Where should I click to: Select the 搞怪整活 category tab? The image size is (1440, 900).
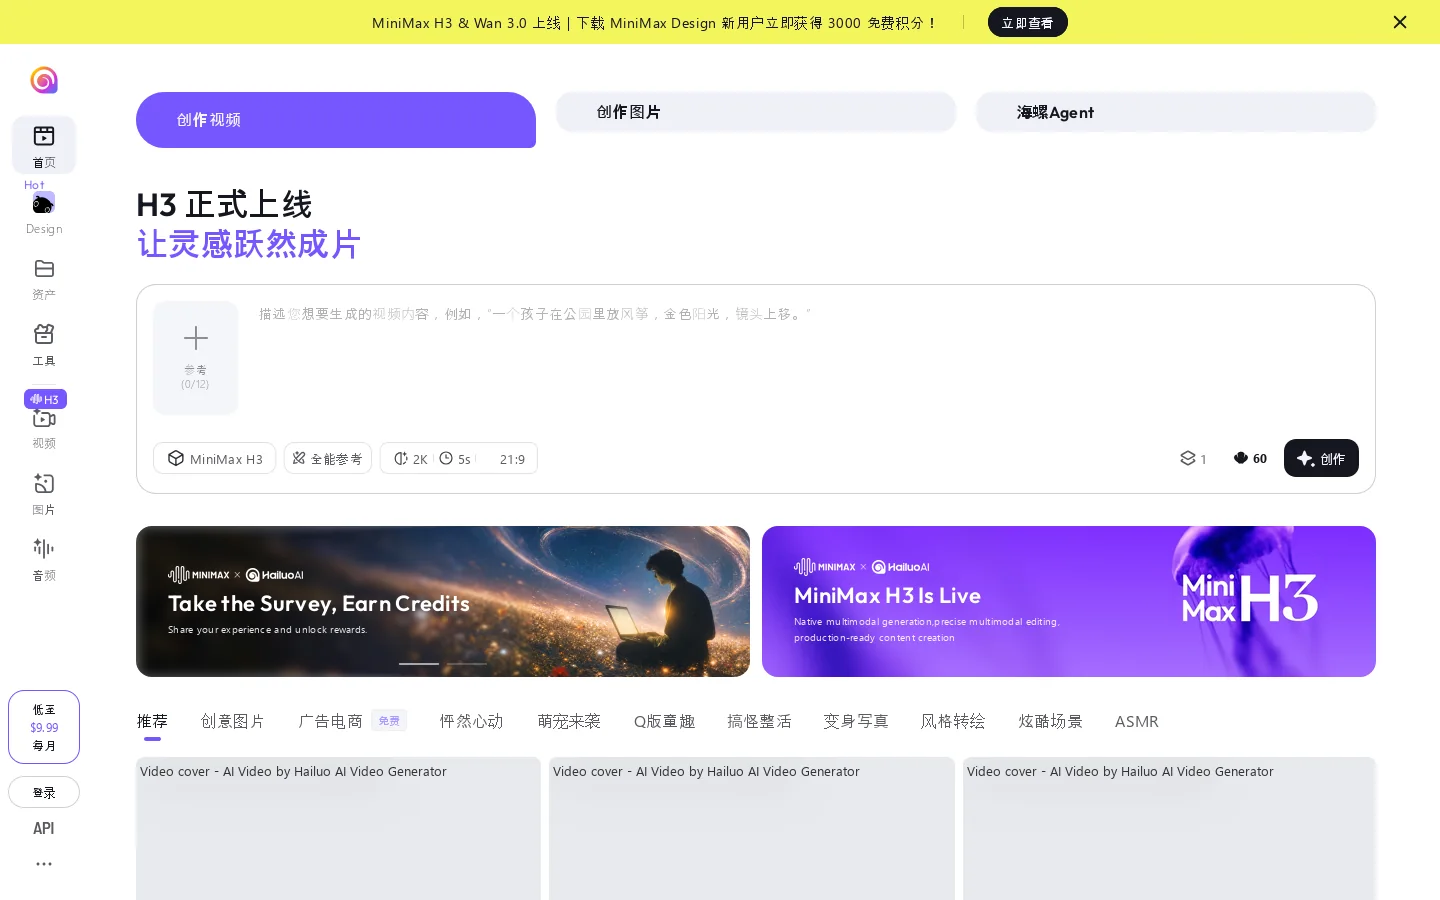pos(760,722)
